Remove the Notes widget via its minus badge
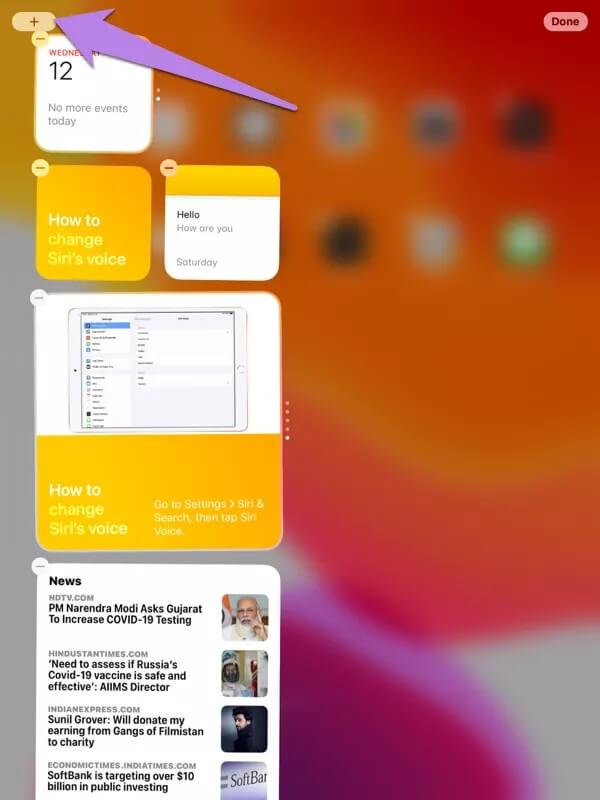Screen dimensions: 600x800 (169, 167)
